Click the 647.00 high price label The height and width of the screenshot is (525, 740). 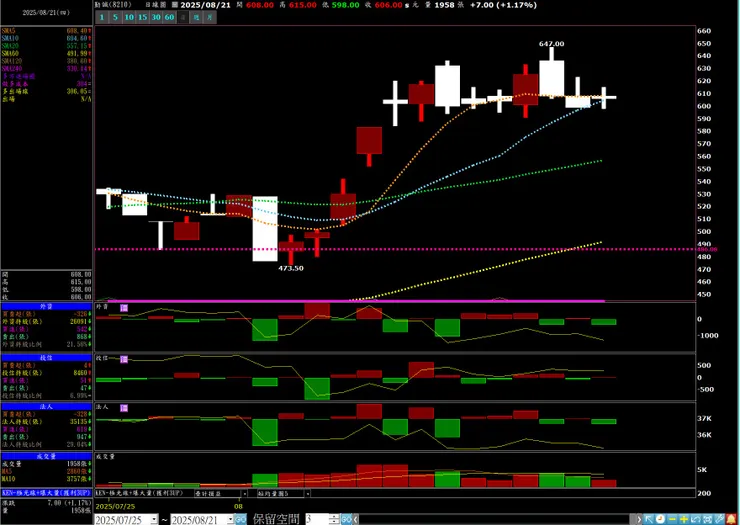click(x=551, y=43)
